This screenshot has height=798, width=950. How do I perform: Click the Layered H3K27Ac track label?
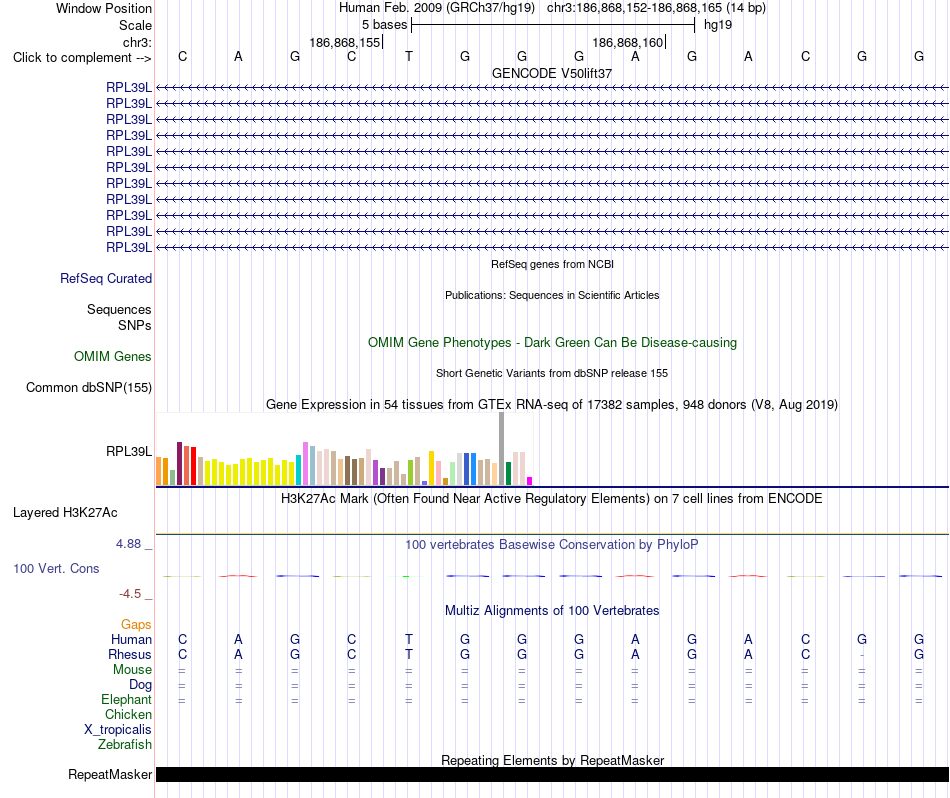[x=65, y=513]
